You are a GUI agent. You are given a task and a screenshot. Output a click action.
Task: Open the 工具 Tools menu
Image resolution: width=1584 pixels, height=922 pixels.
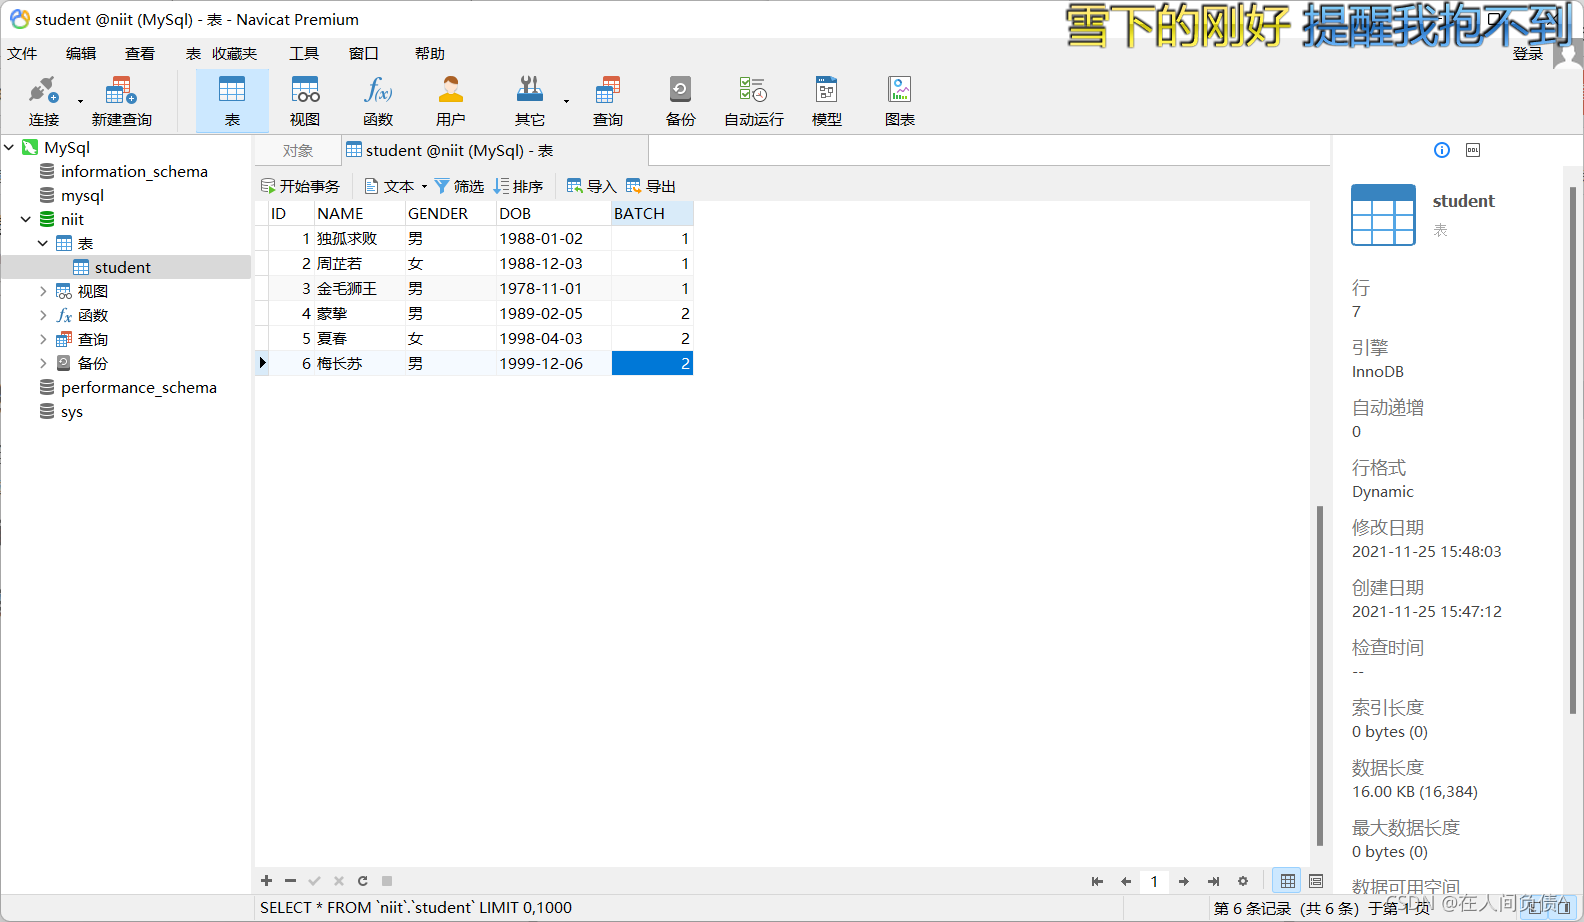tap(304, 53)
